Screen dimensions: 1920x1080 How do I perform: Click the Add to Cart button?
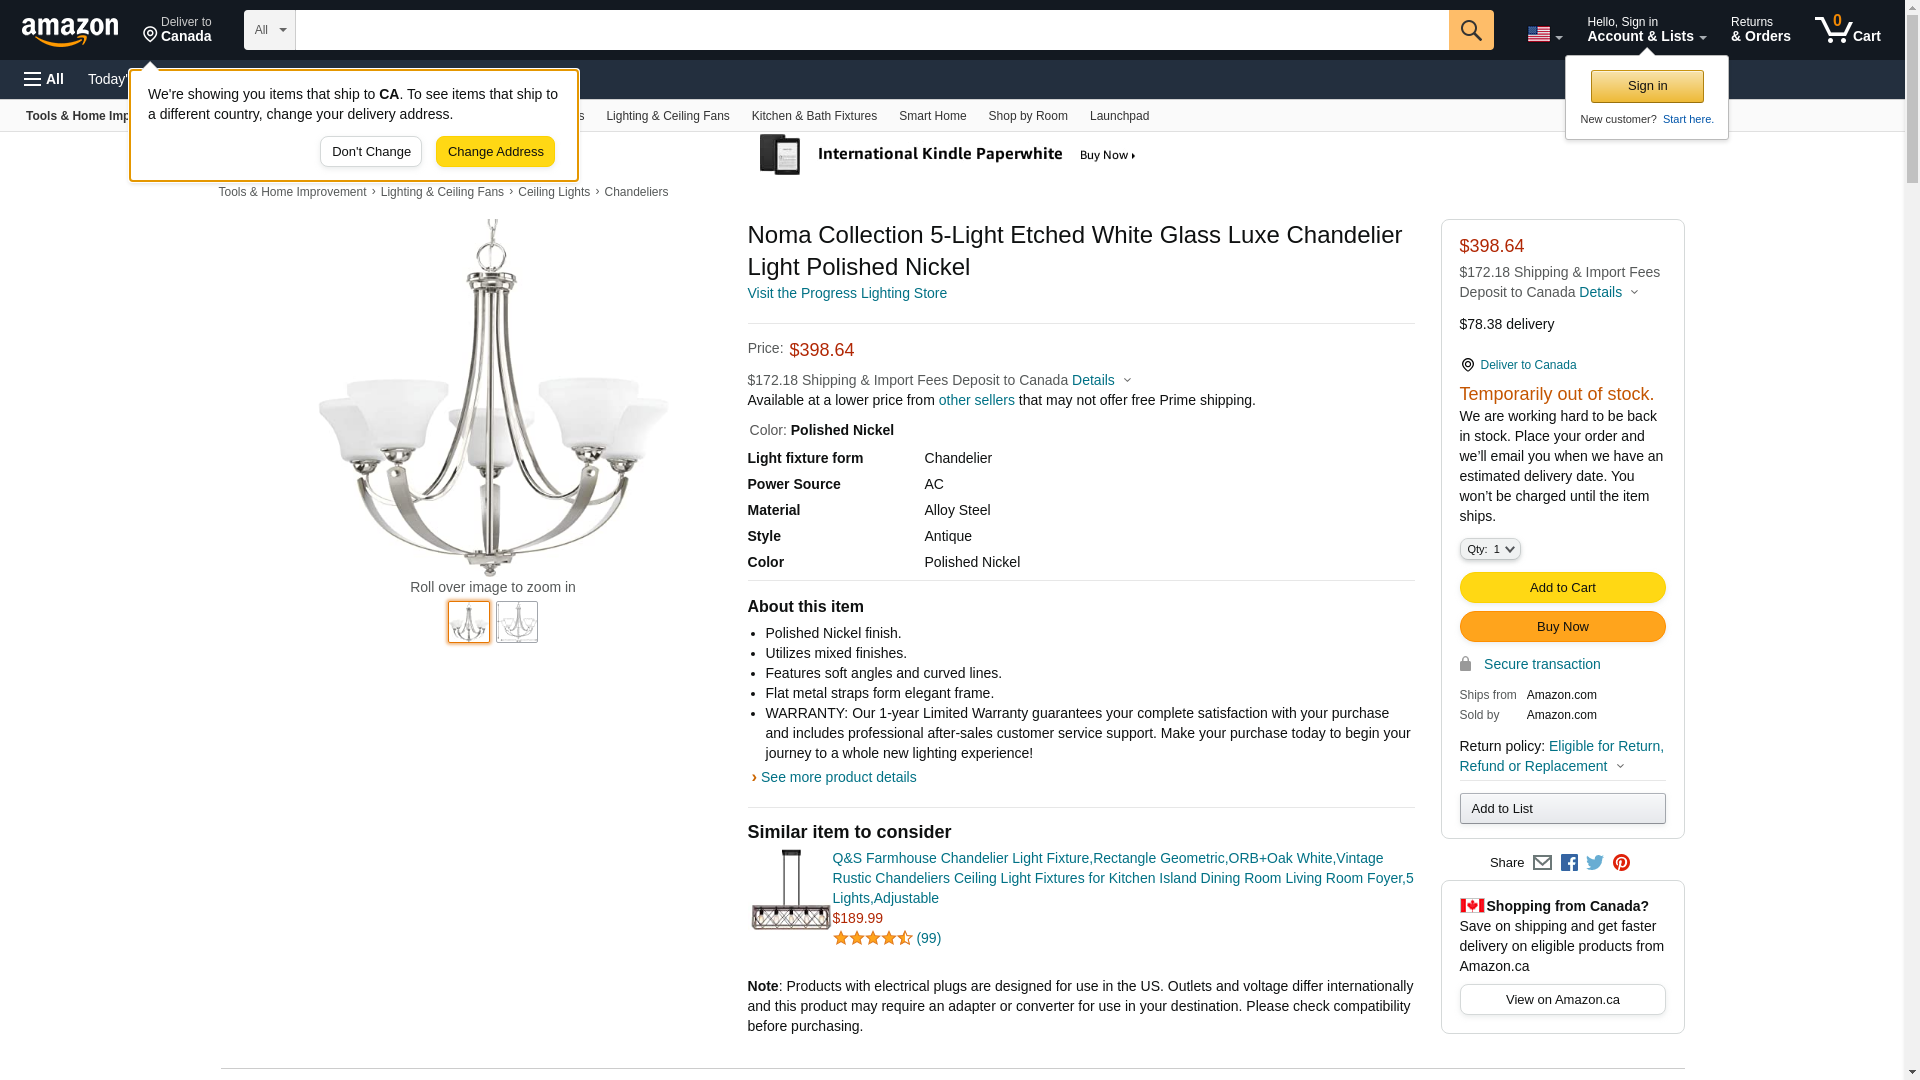[x=1562, y=588]
